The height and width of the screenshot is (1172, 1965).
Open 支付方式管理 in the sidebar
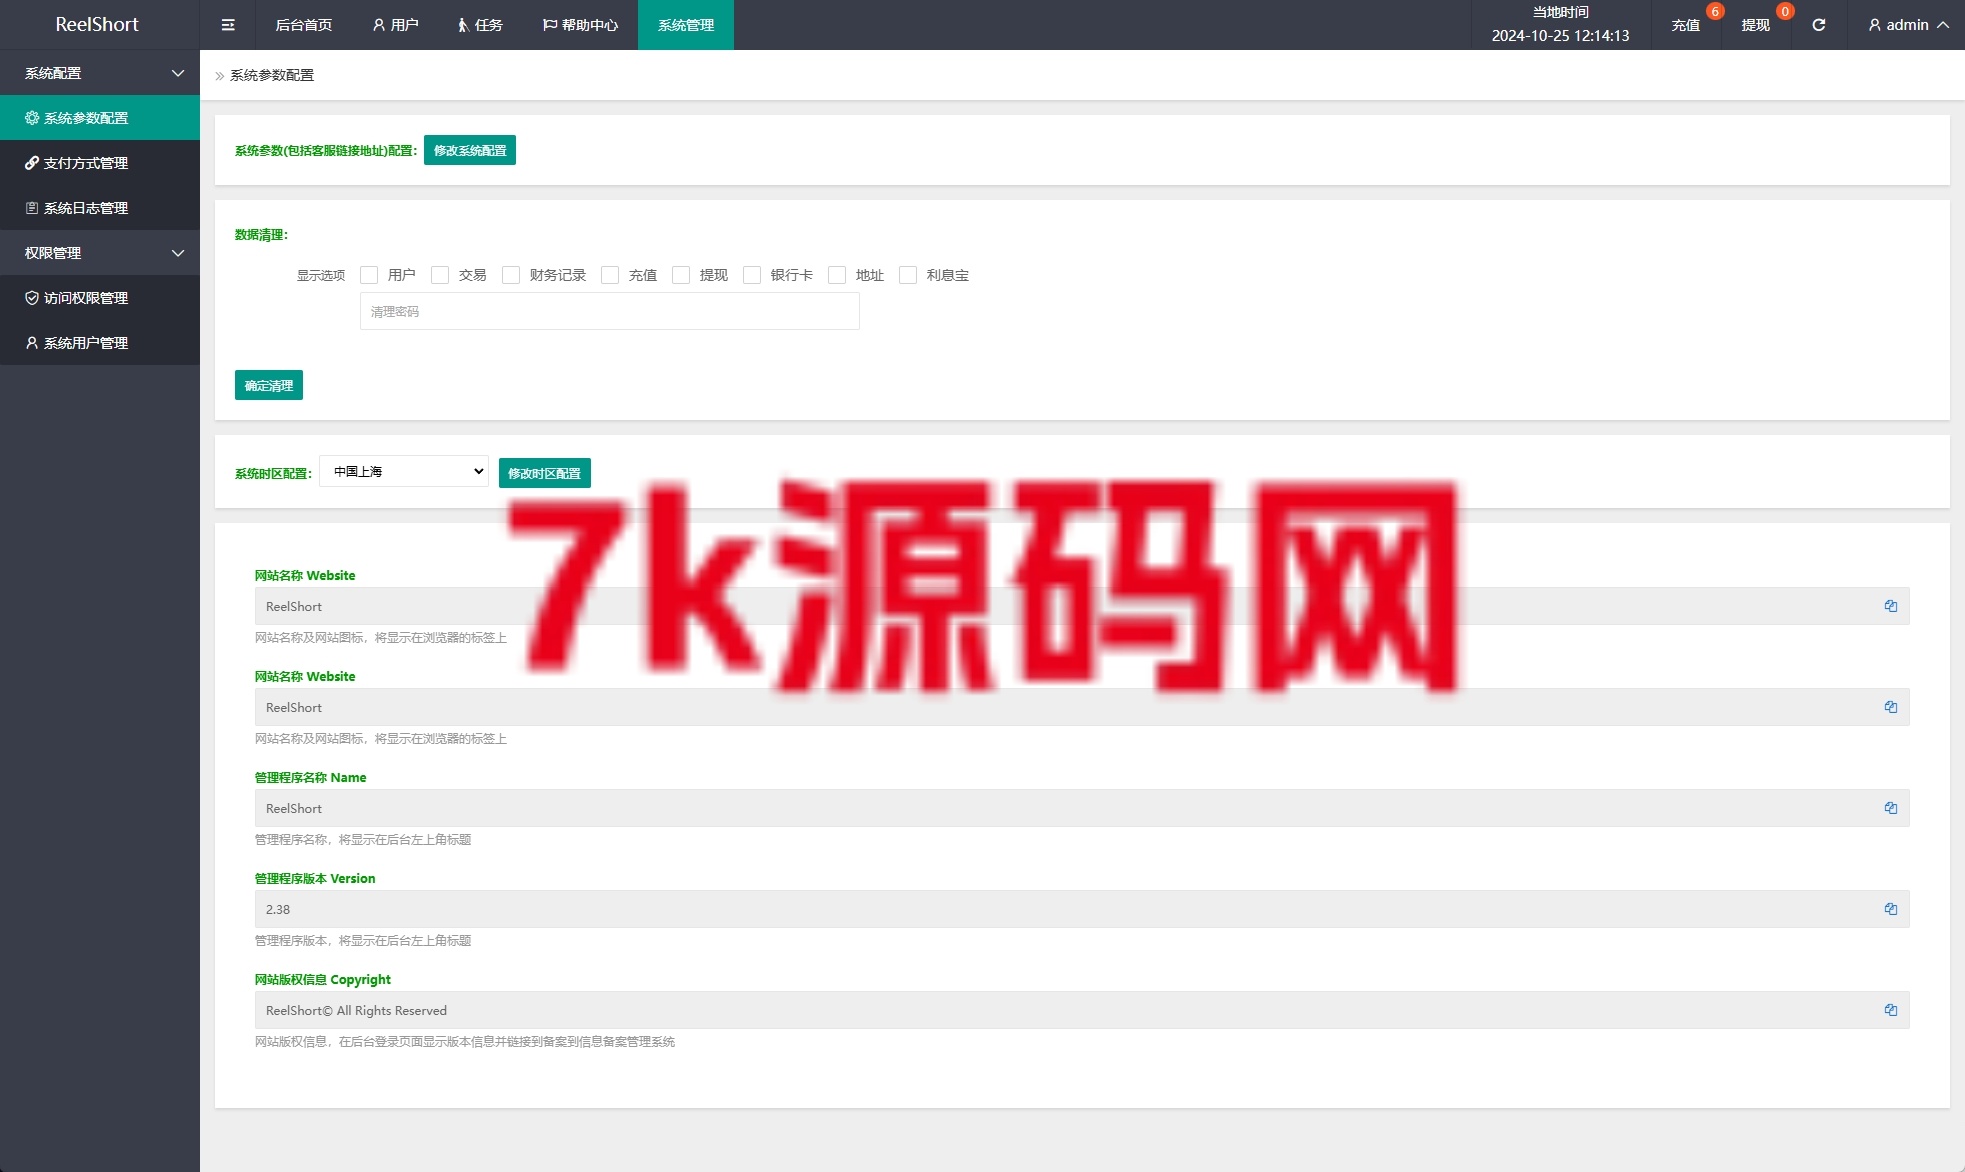(x=100, y=163)
